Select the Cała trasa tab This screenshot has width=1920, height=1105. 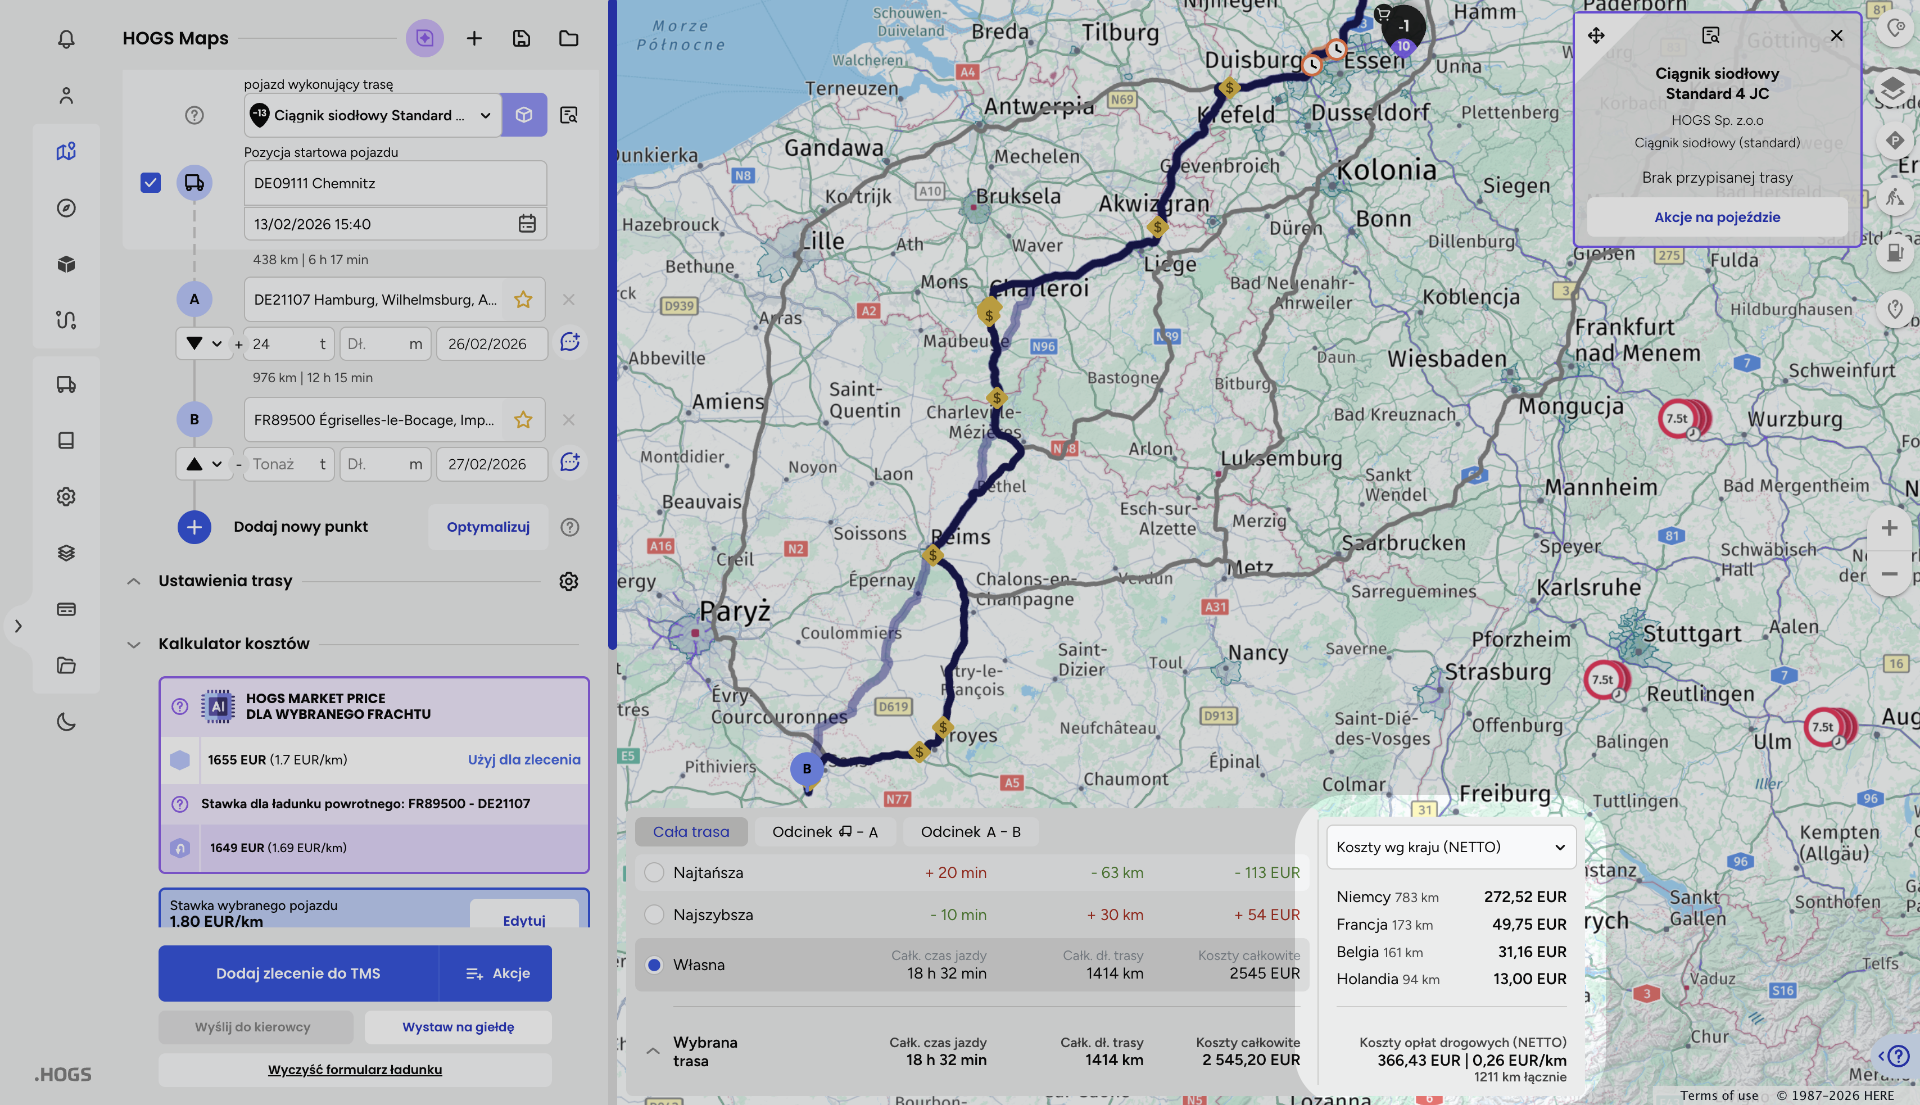click(691, 832)
